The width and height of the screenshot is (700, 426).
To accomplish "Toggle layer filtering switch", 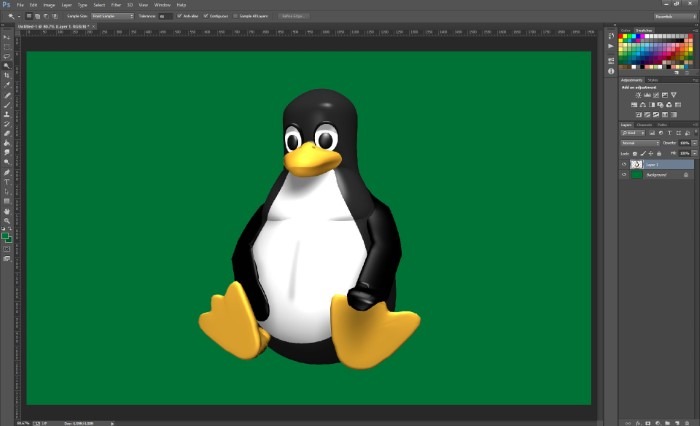I will point(696,132).
